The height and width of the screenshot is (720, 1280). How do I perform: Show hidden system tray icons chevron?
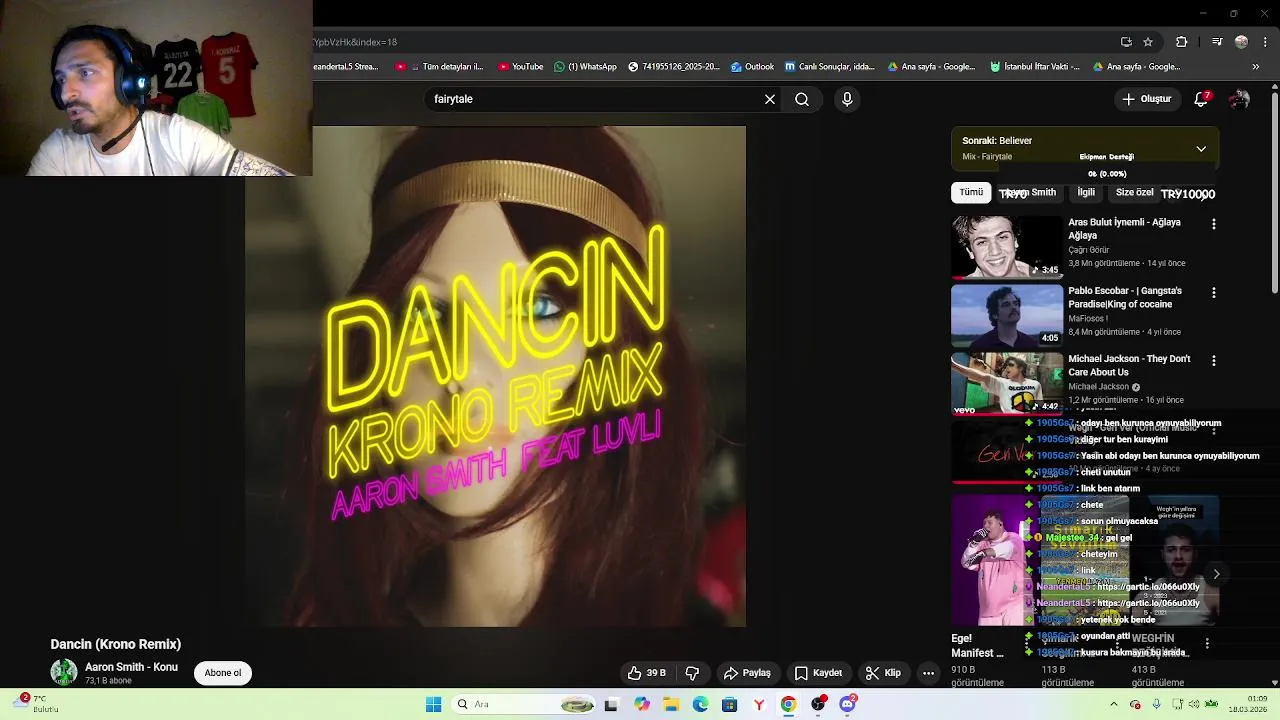1113,705
